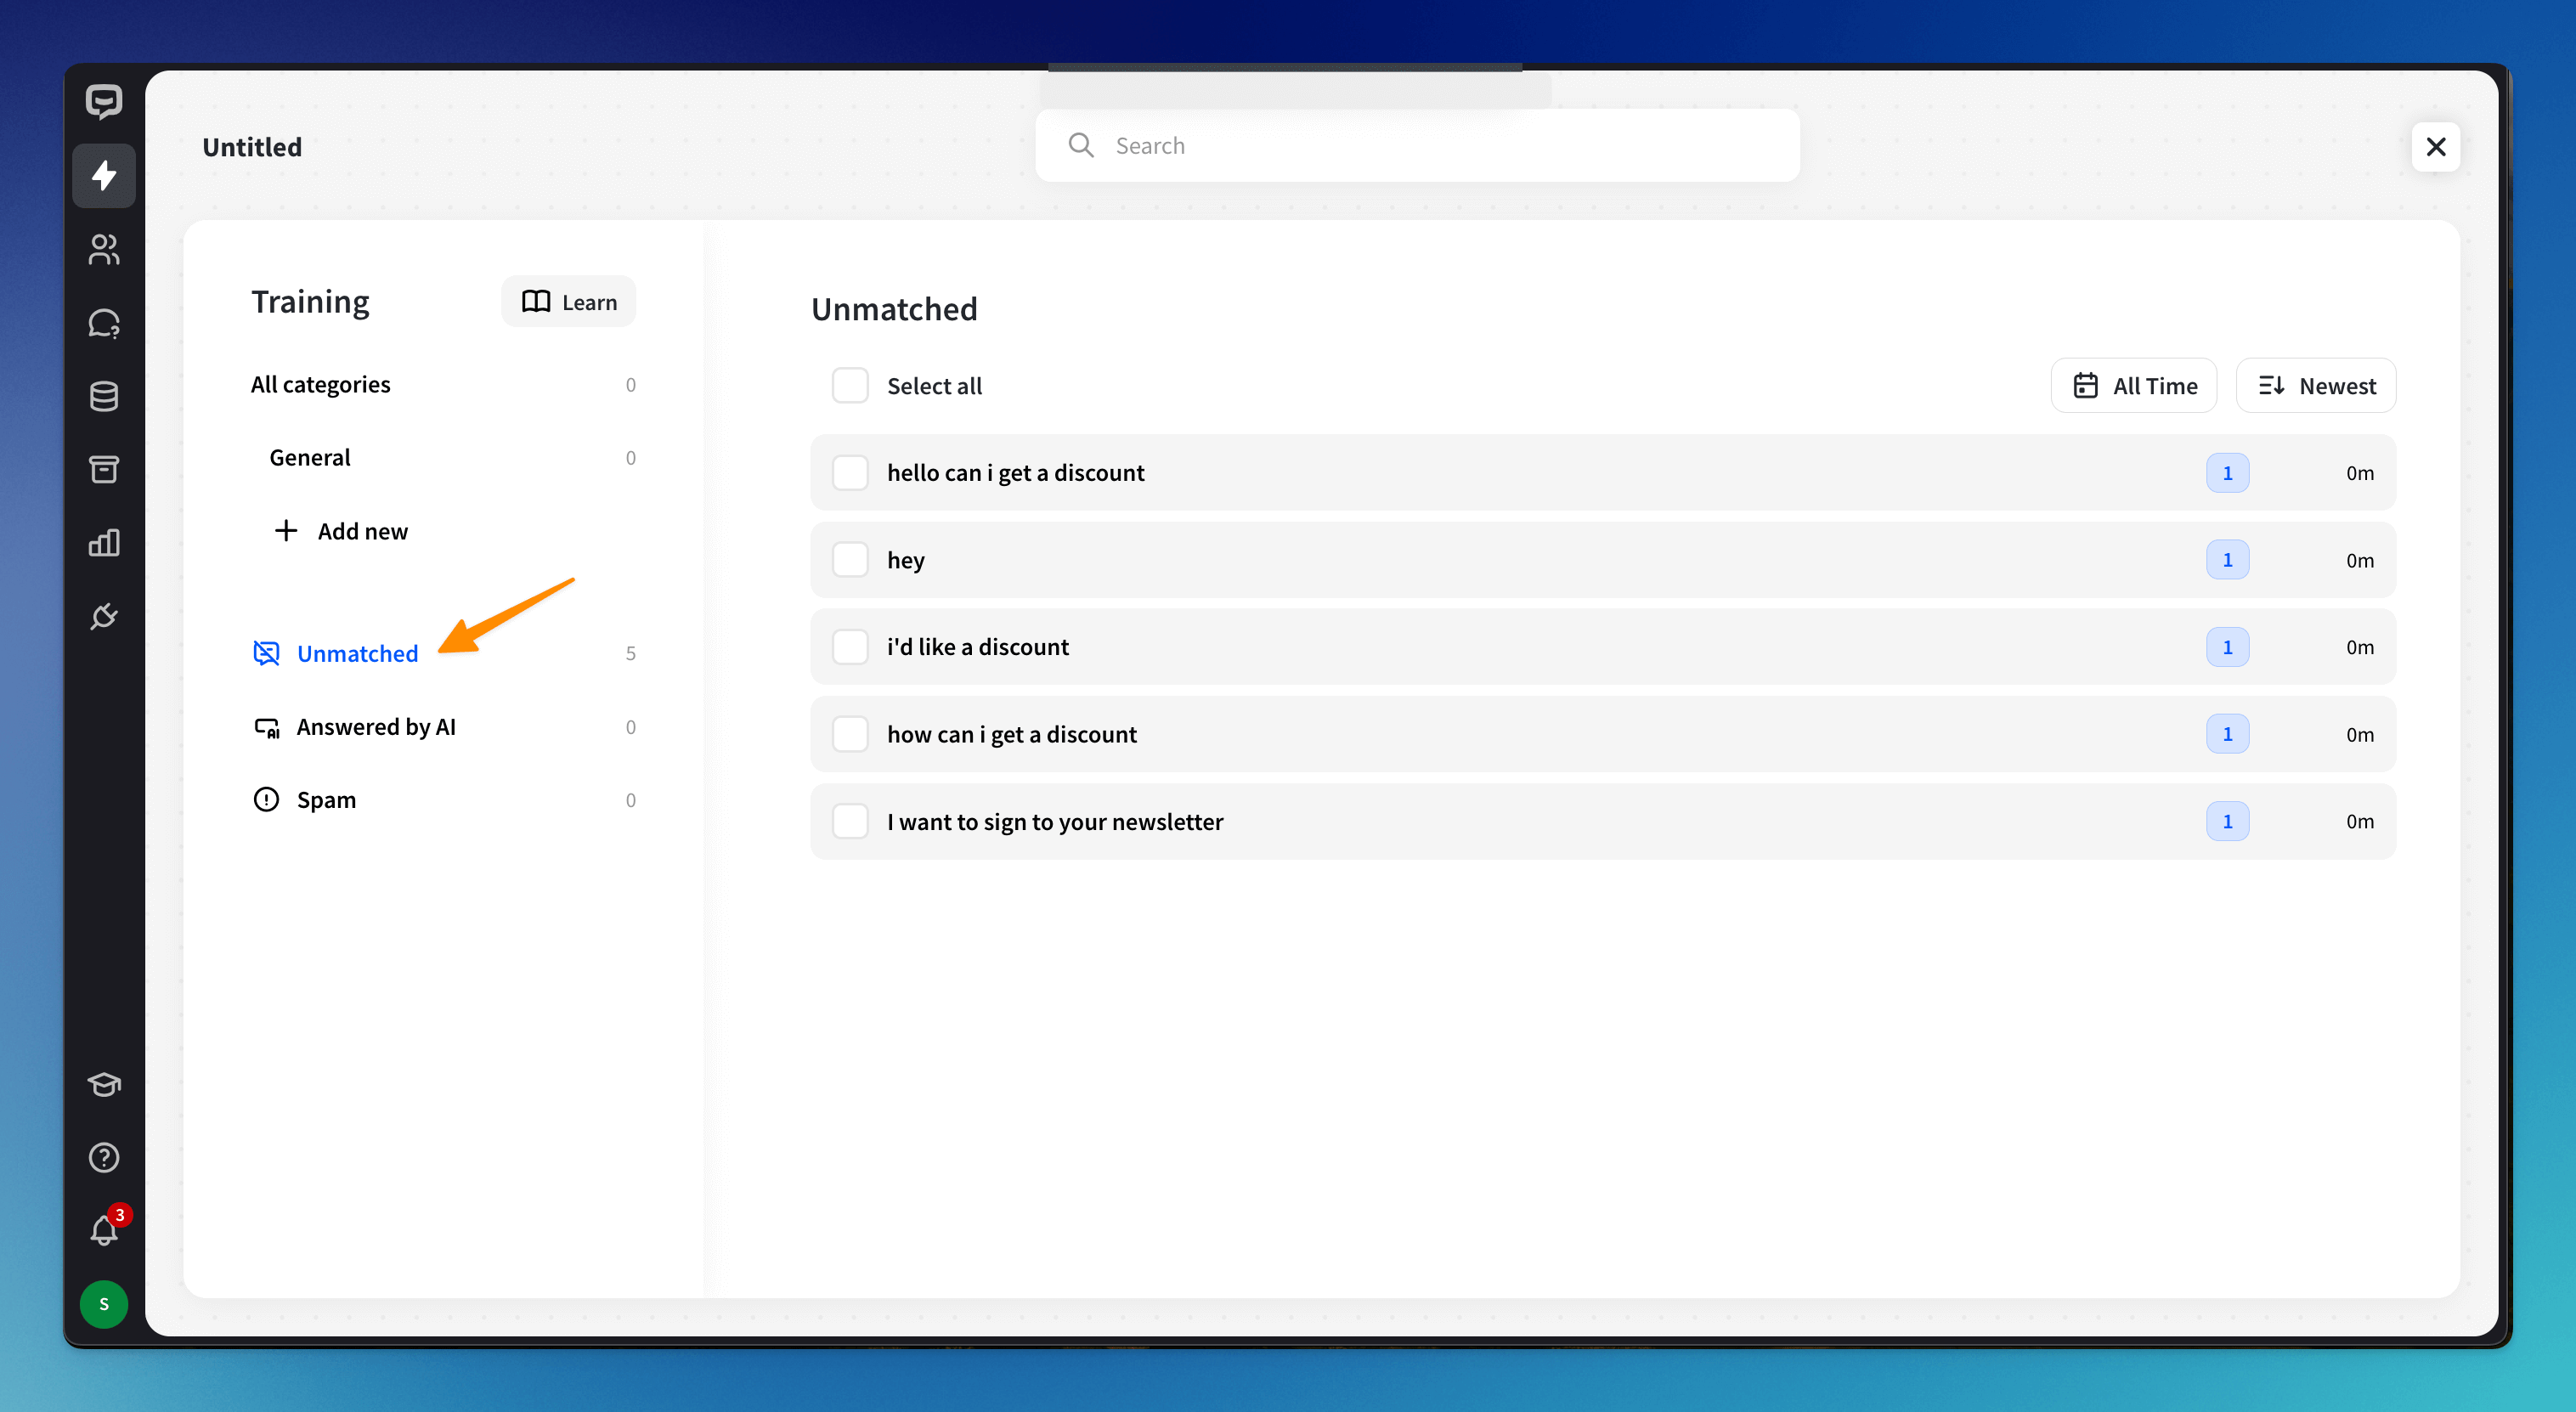Click Add new category

point(342,531)
